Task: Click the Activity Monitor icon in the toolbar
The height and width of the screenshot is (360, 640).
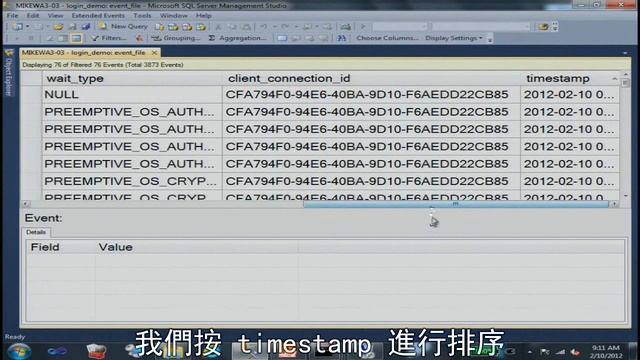Action: [x=345, y=27]
